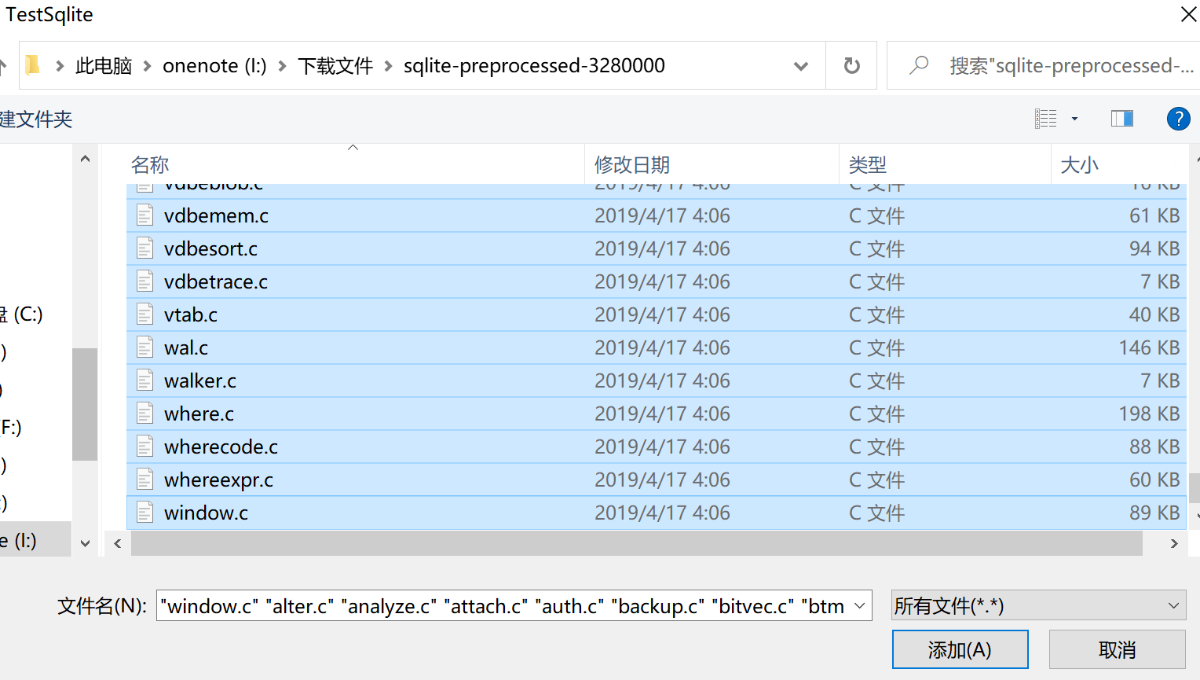Click the refresh icon beside address bar
Viewport: 1200px width, 680px height.
(x=851, y=66)
